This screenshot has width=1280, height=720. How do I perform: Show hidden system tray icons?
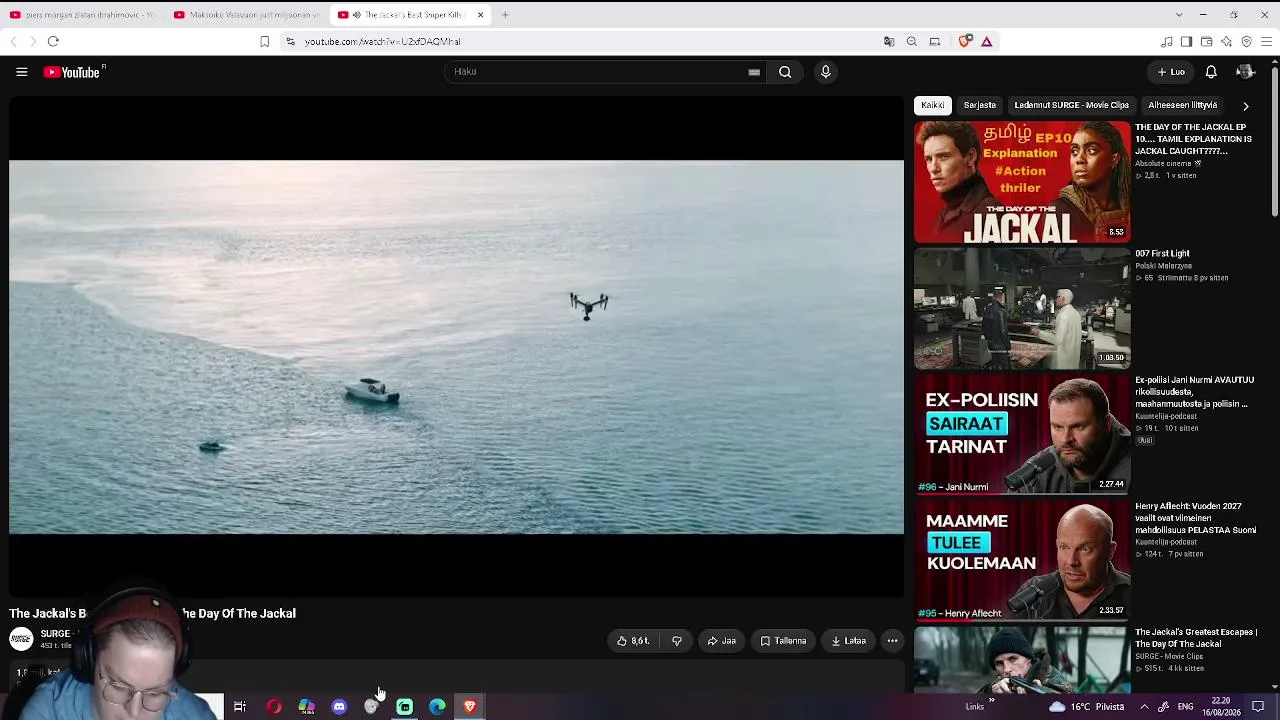[x=1144, y=707]
